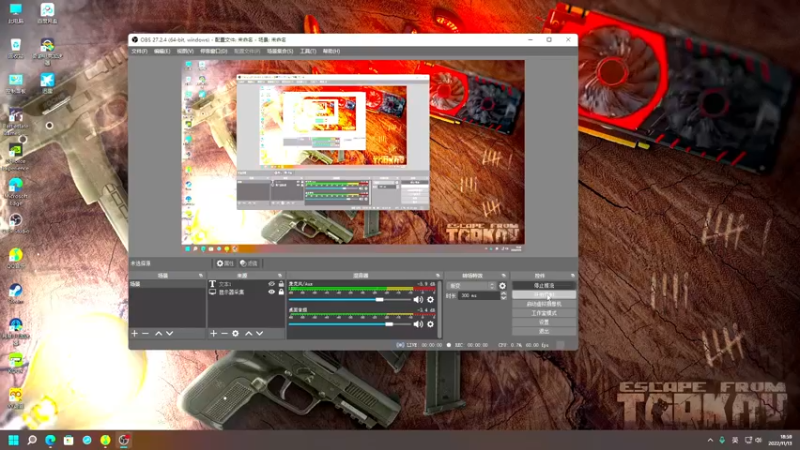Click the 设置 settings button
The image size is (800, 450).
pos(544,322)
